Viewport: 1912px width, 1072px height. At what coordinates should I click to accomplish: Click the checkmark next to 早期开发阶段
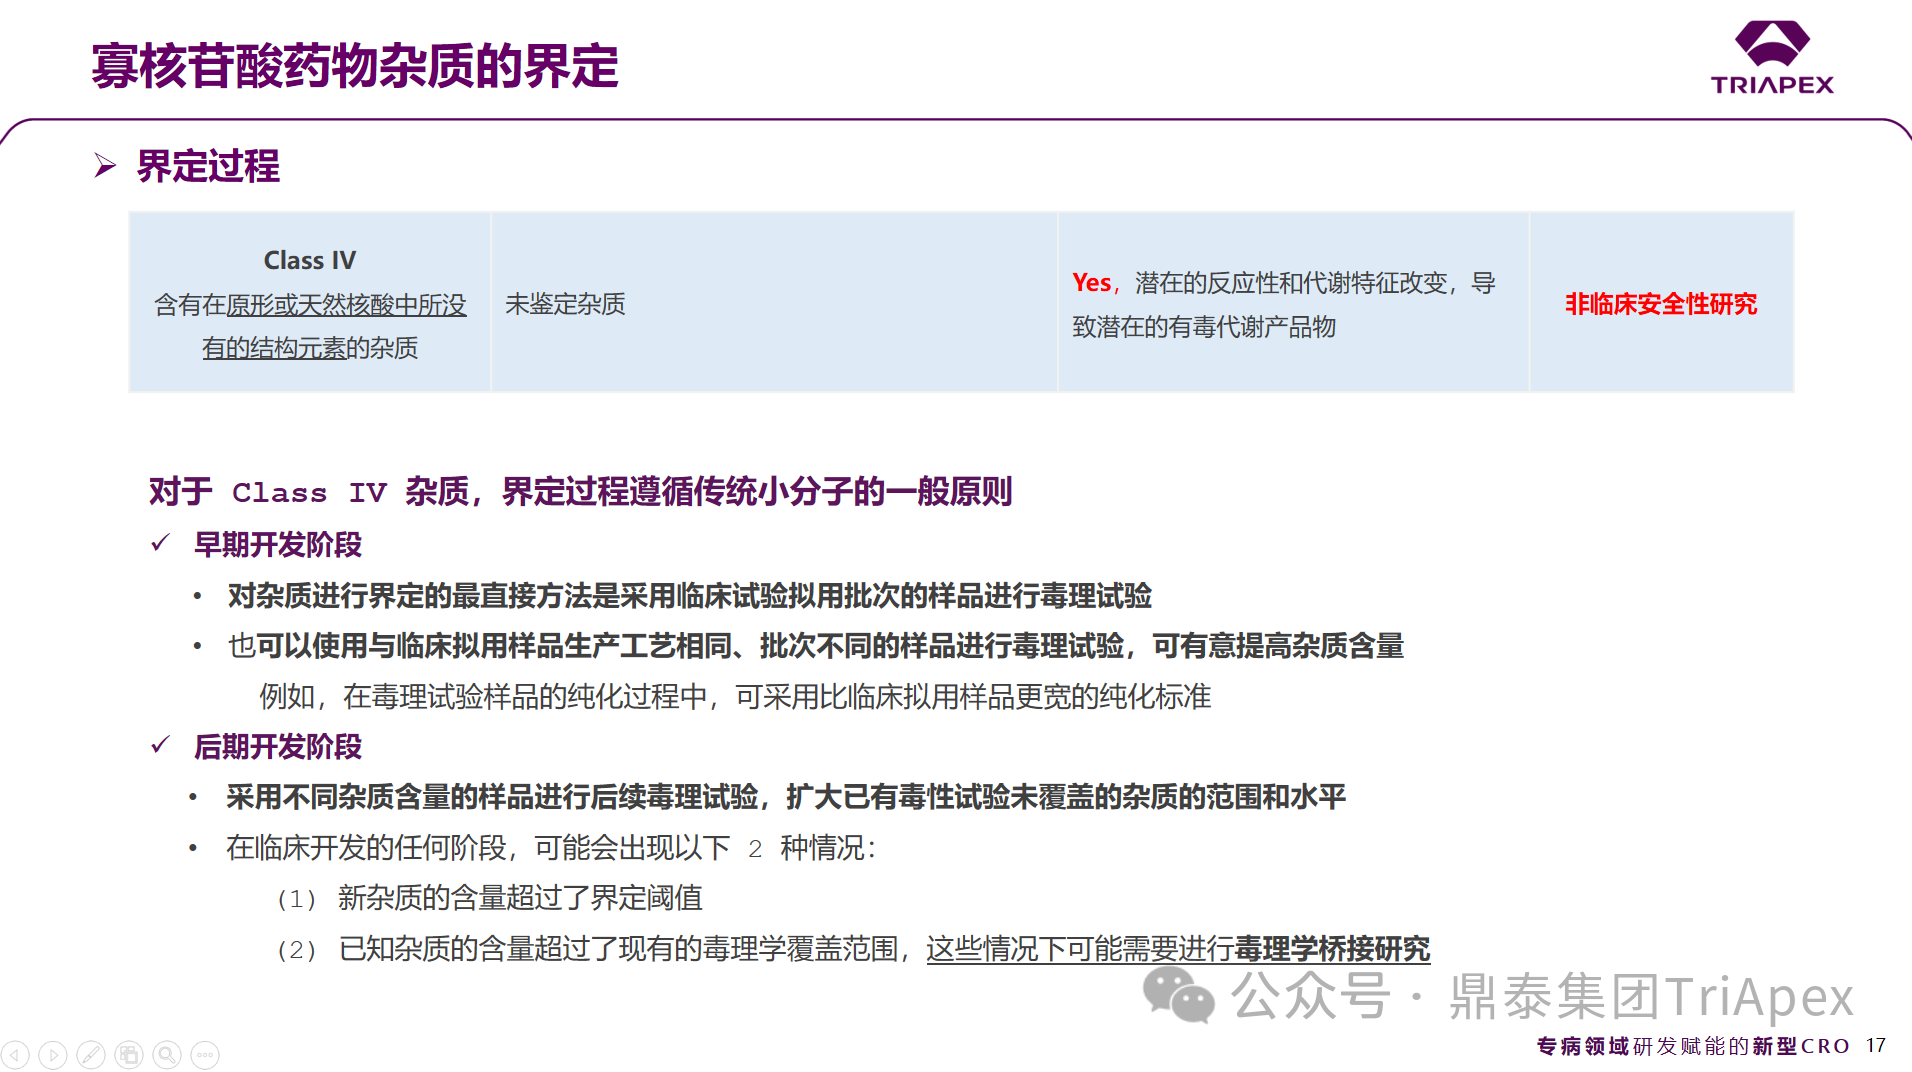160,543
